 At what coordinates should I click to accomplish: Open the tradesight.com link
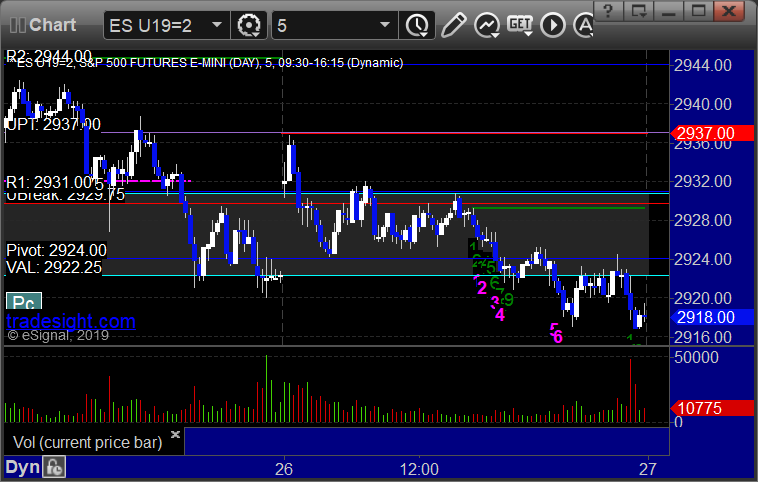click(x=70, y=321)
